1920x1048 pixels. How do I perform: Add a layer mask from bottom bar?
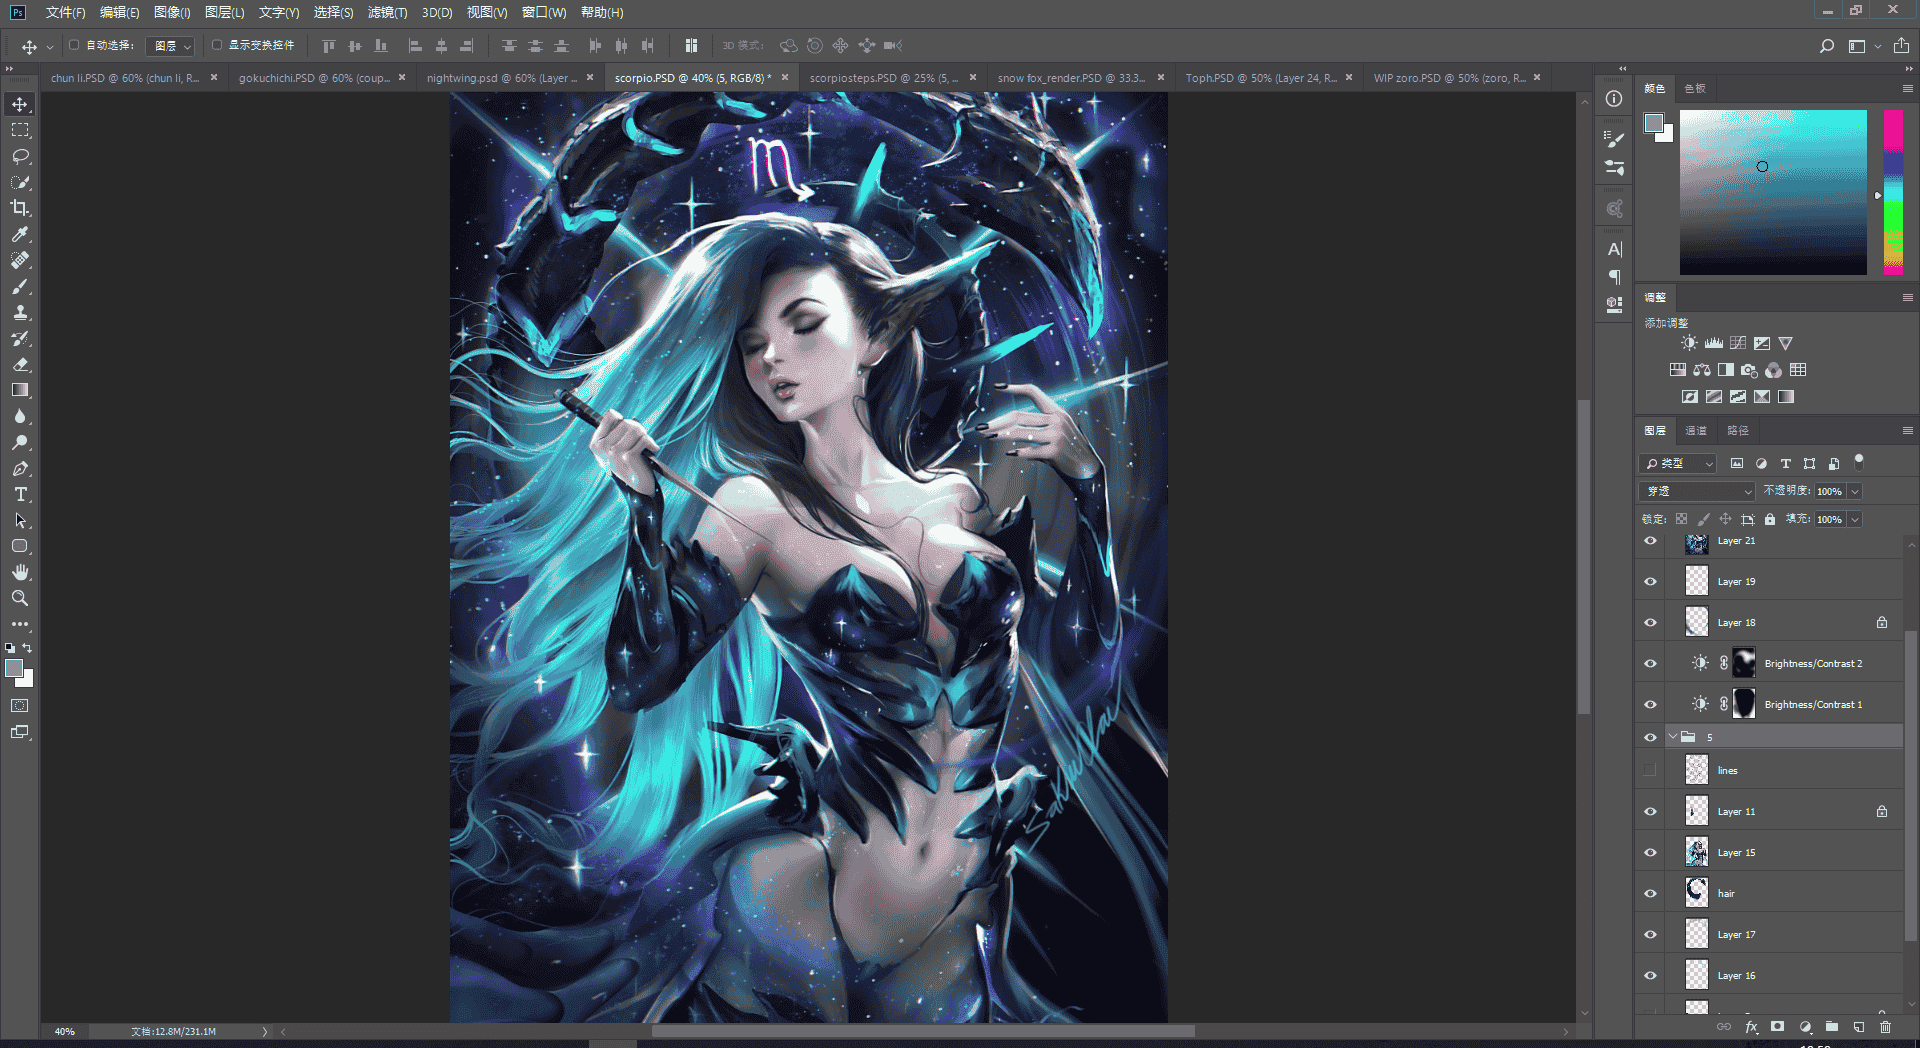[1778, 1027]
